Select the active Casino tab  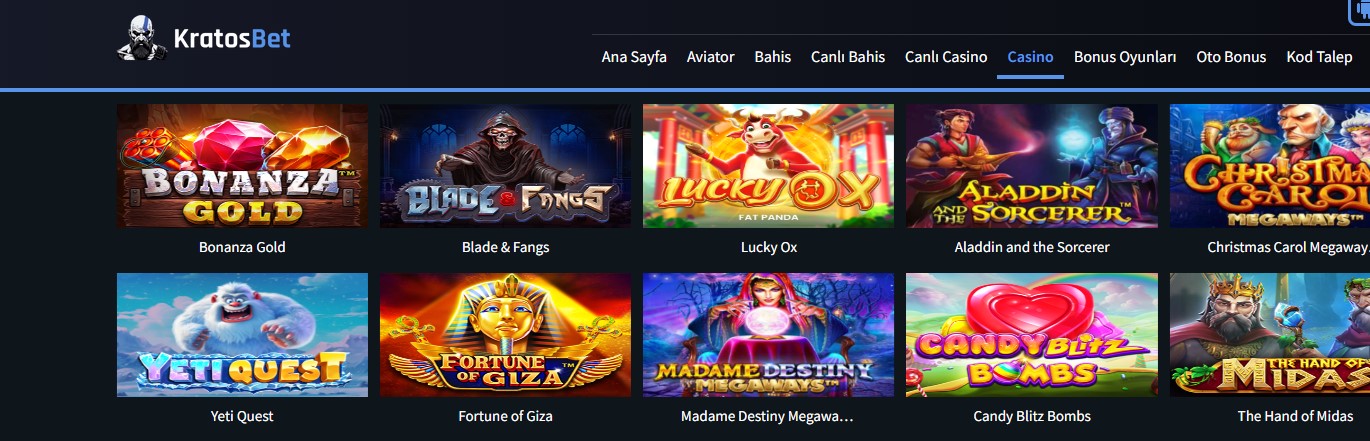tap(1030, 57)
